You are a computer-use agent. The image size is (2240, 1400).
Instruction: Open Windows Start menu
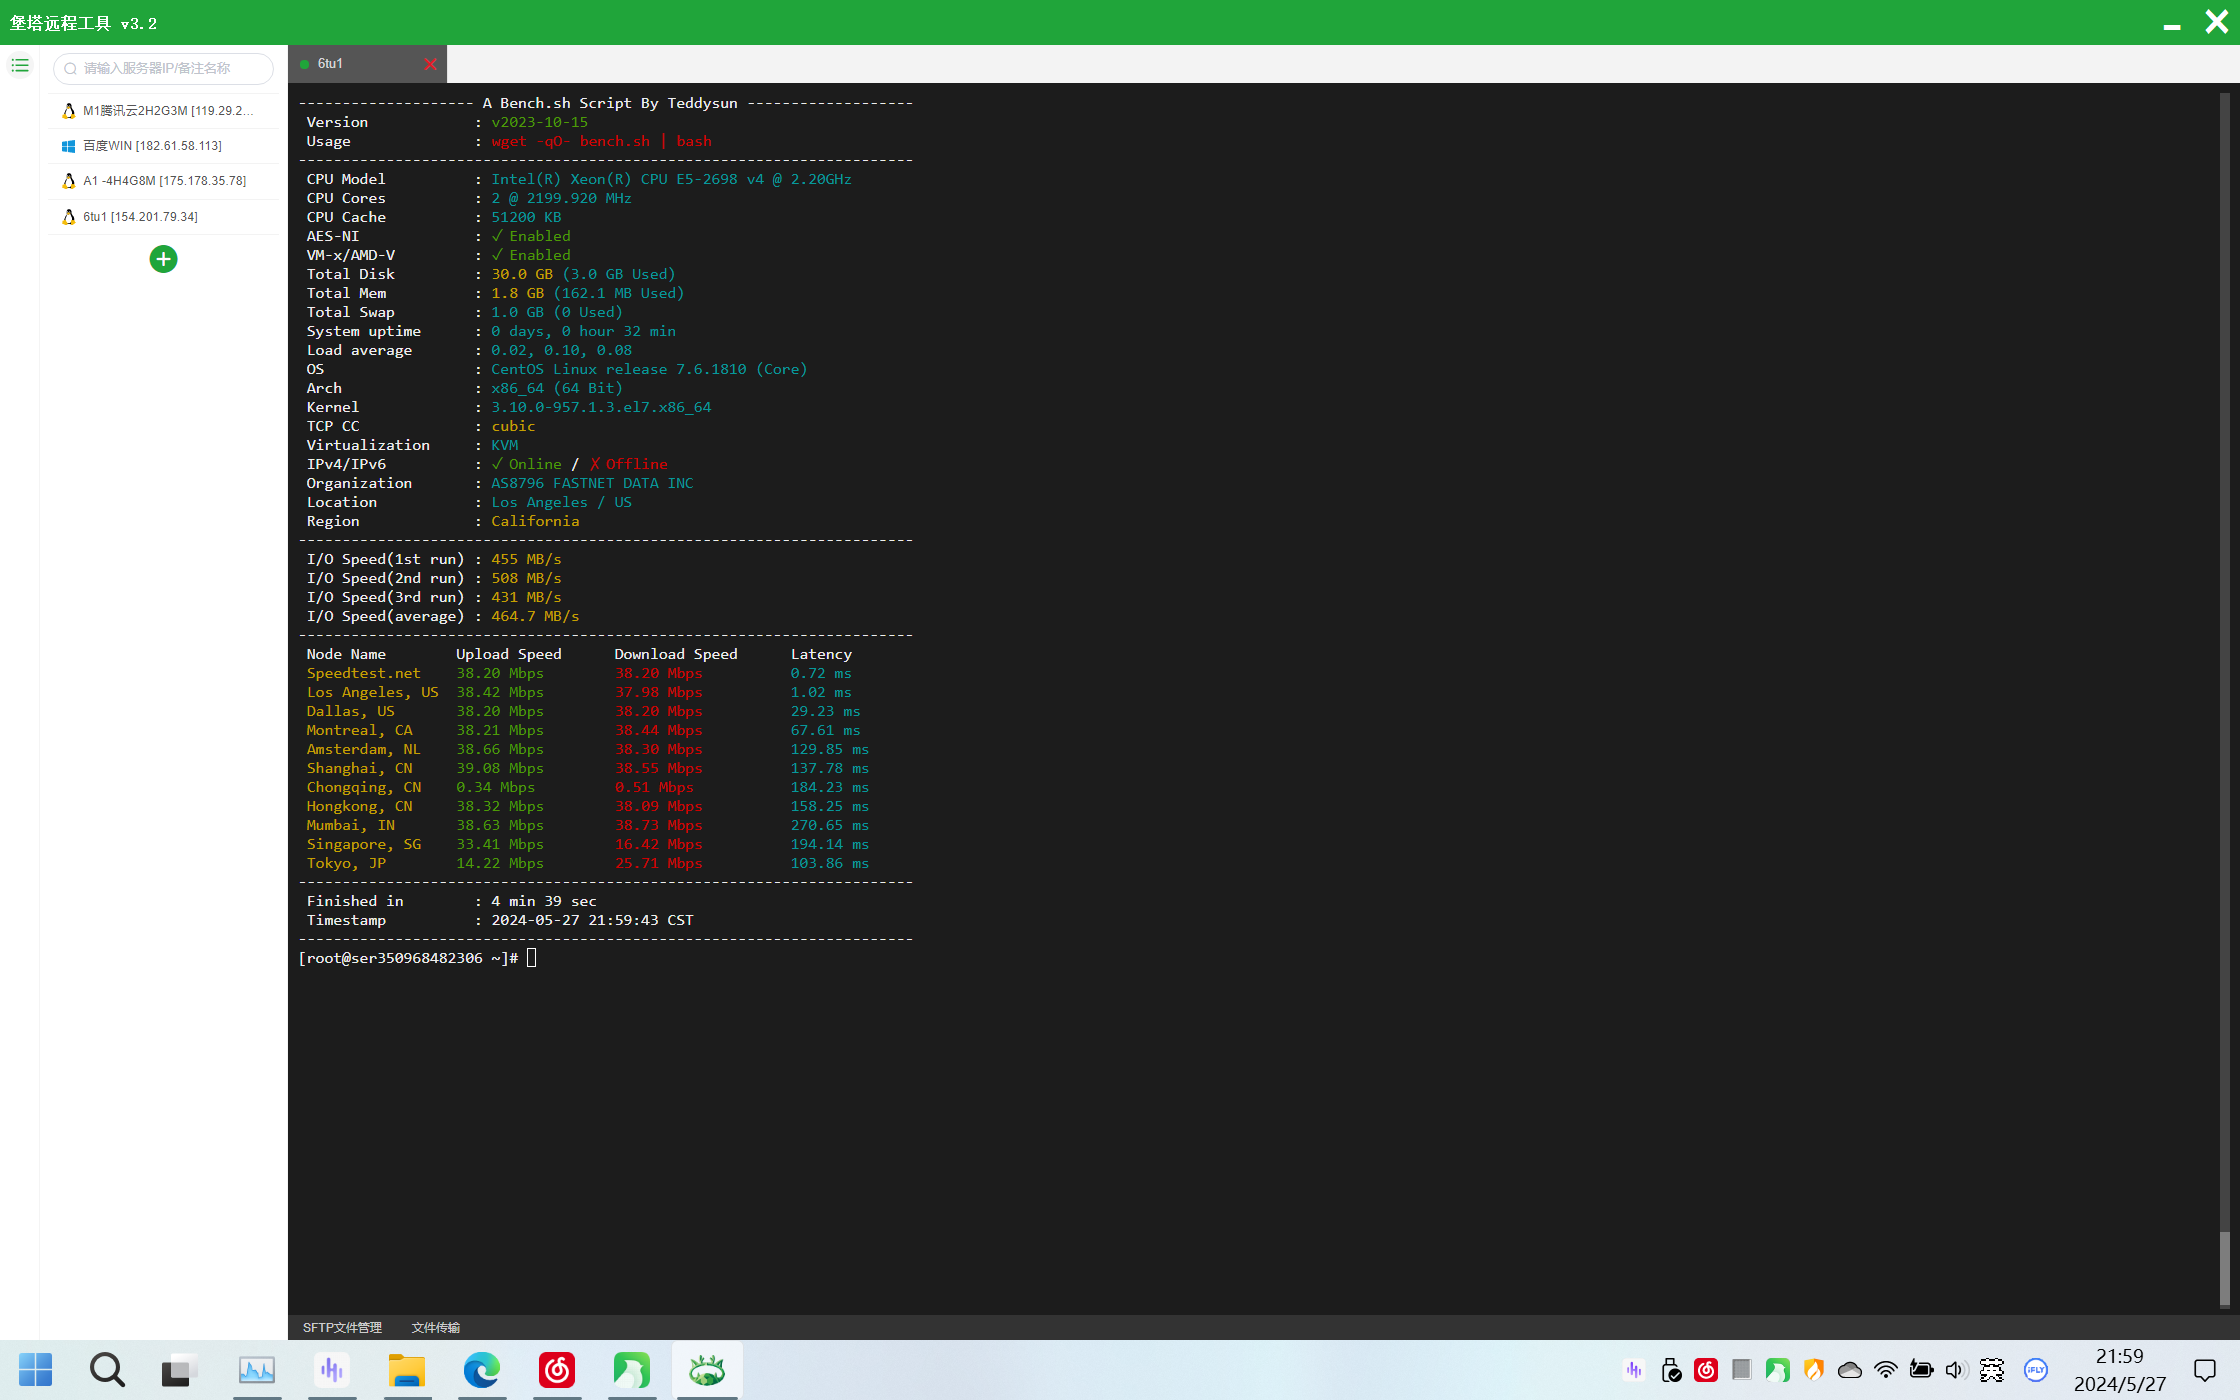(36, 1370)
